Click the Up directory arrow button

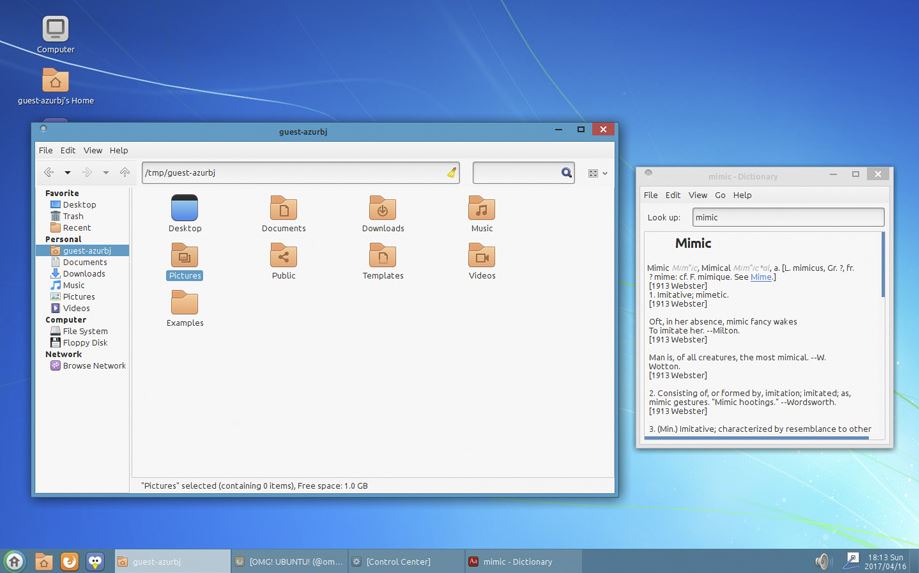click(x=125, y=173)
